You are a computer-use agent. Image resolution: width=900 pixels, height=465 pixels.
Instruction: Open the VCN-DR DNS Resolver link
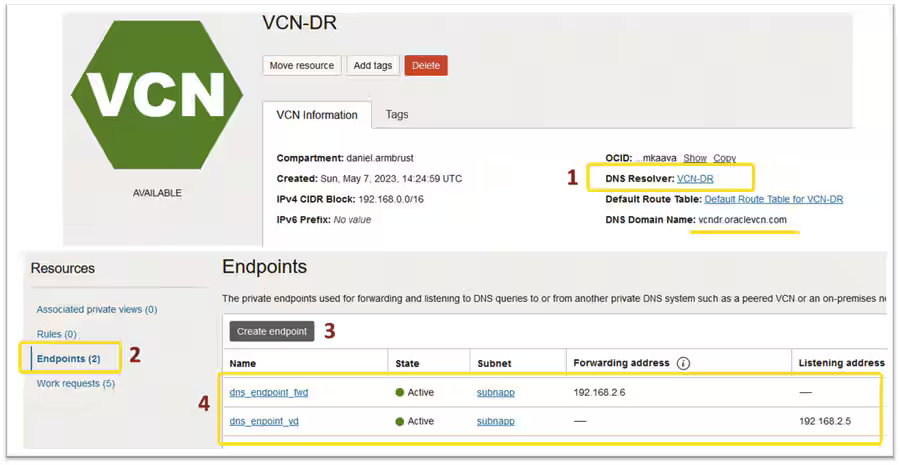(695, 179)
